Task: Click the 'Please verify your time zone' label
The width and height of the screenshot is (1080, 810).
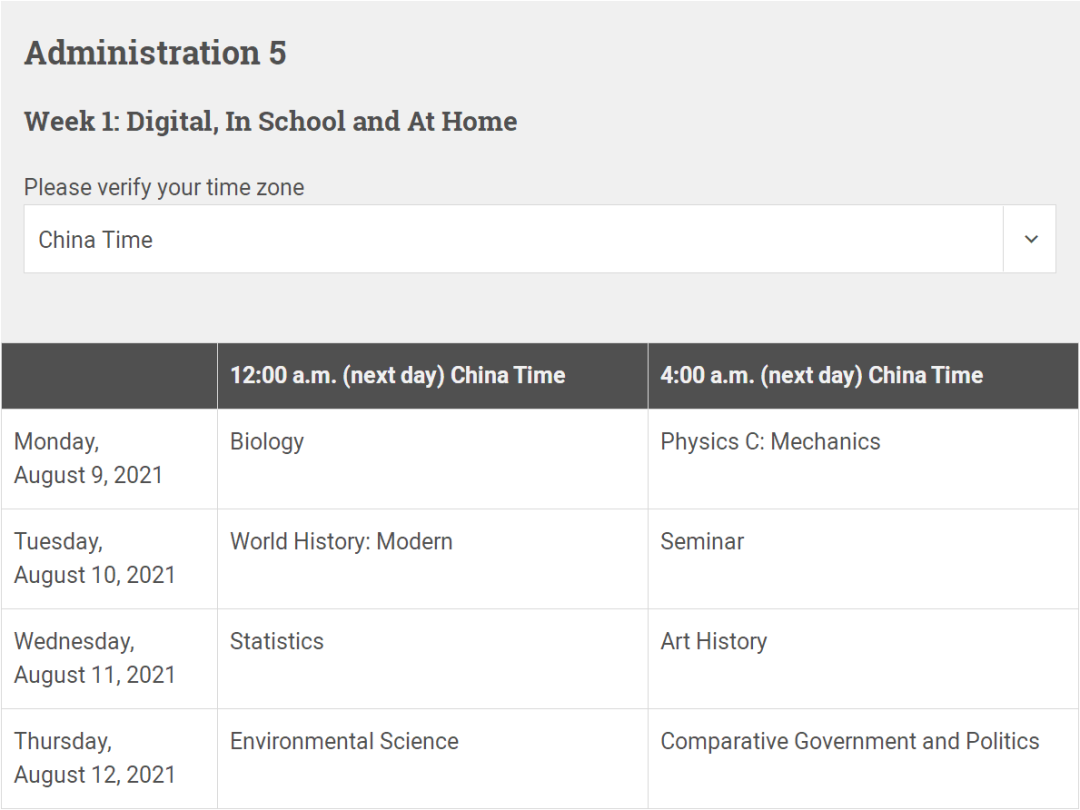Action: 164,188
